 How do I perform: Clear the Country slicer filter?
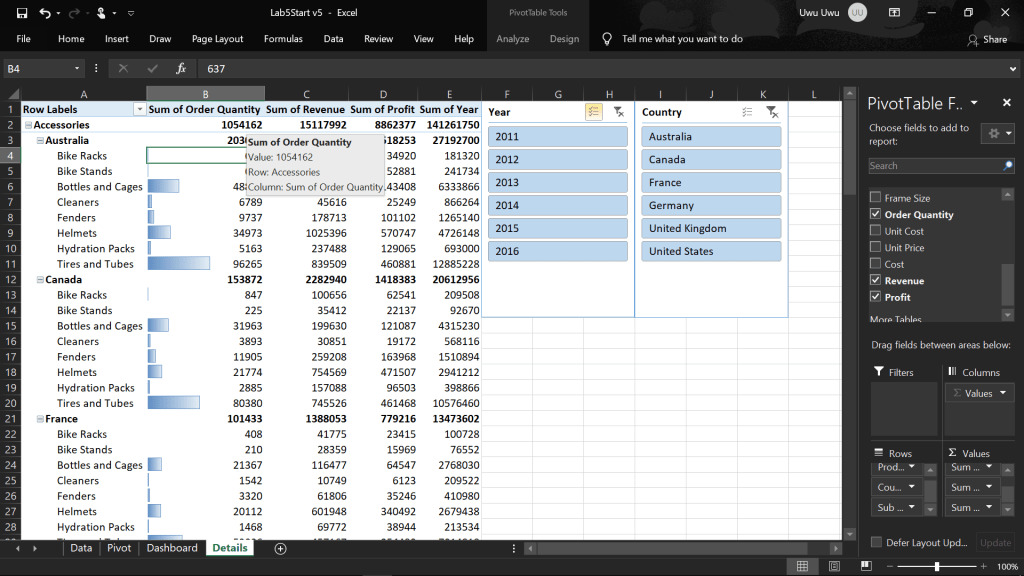tap(772, 112)
